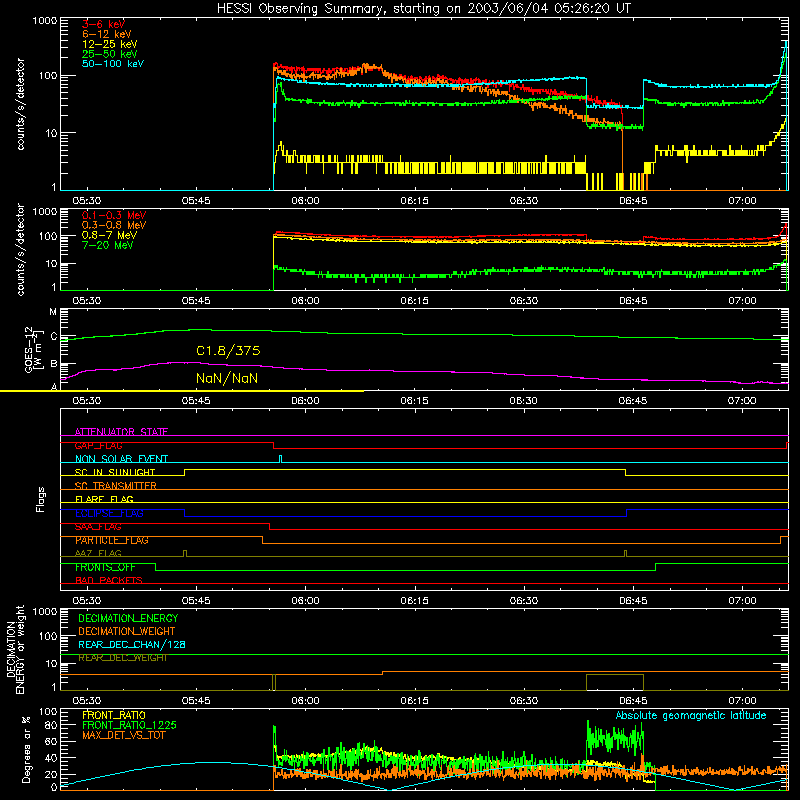The height and width of the screenshot is (800, 800).
Task: Click the FRONTS_OFF flag label
Action: pos(105,567)
